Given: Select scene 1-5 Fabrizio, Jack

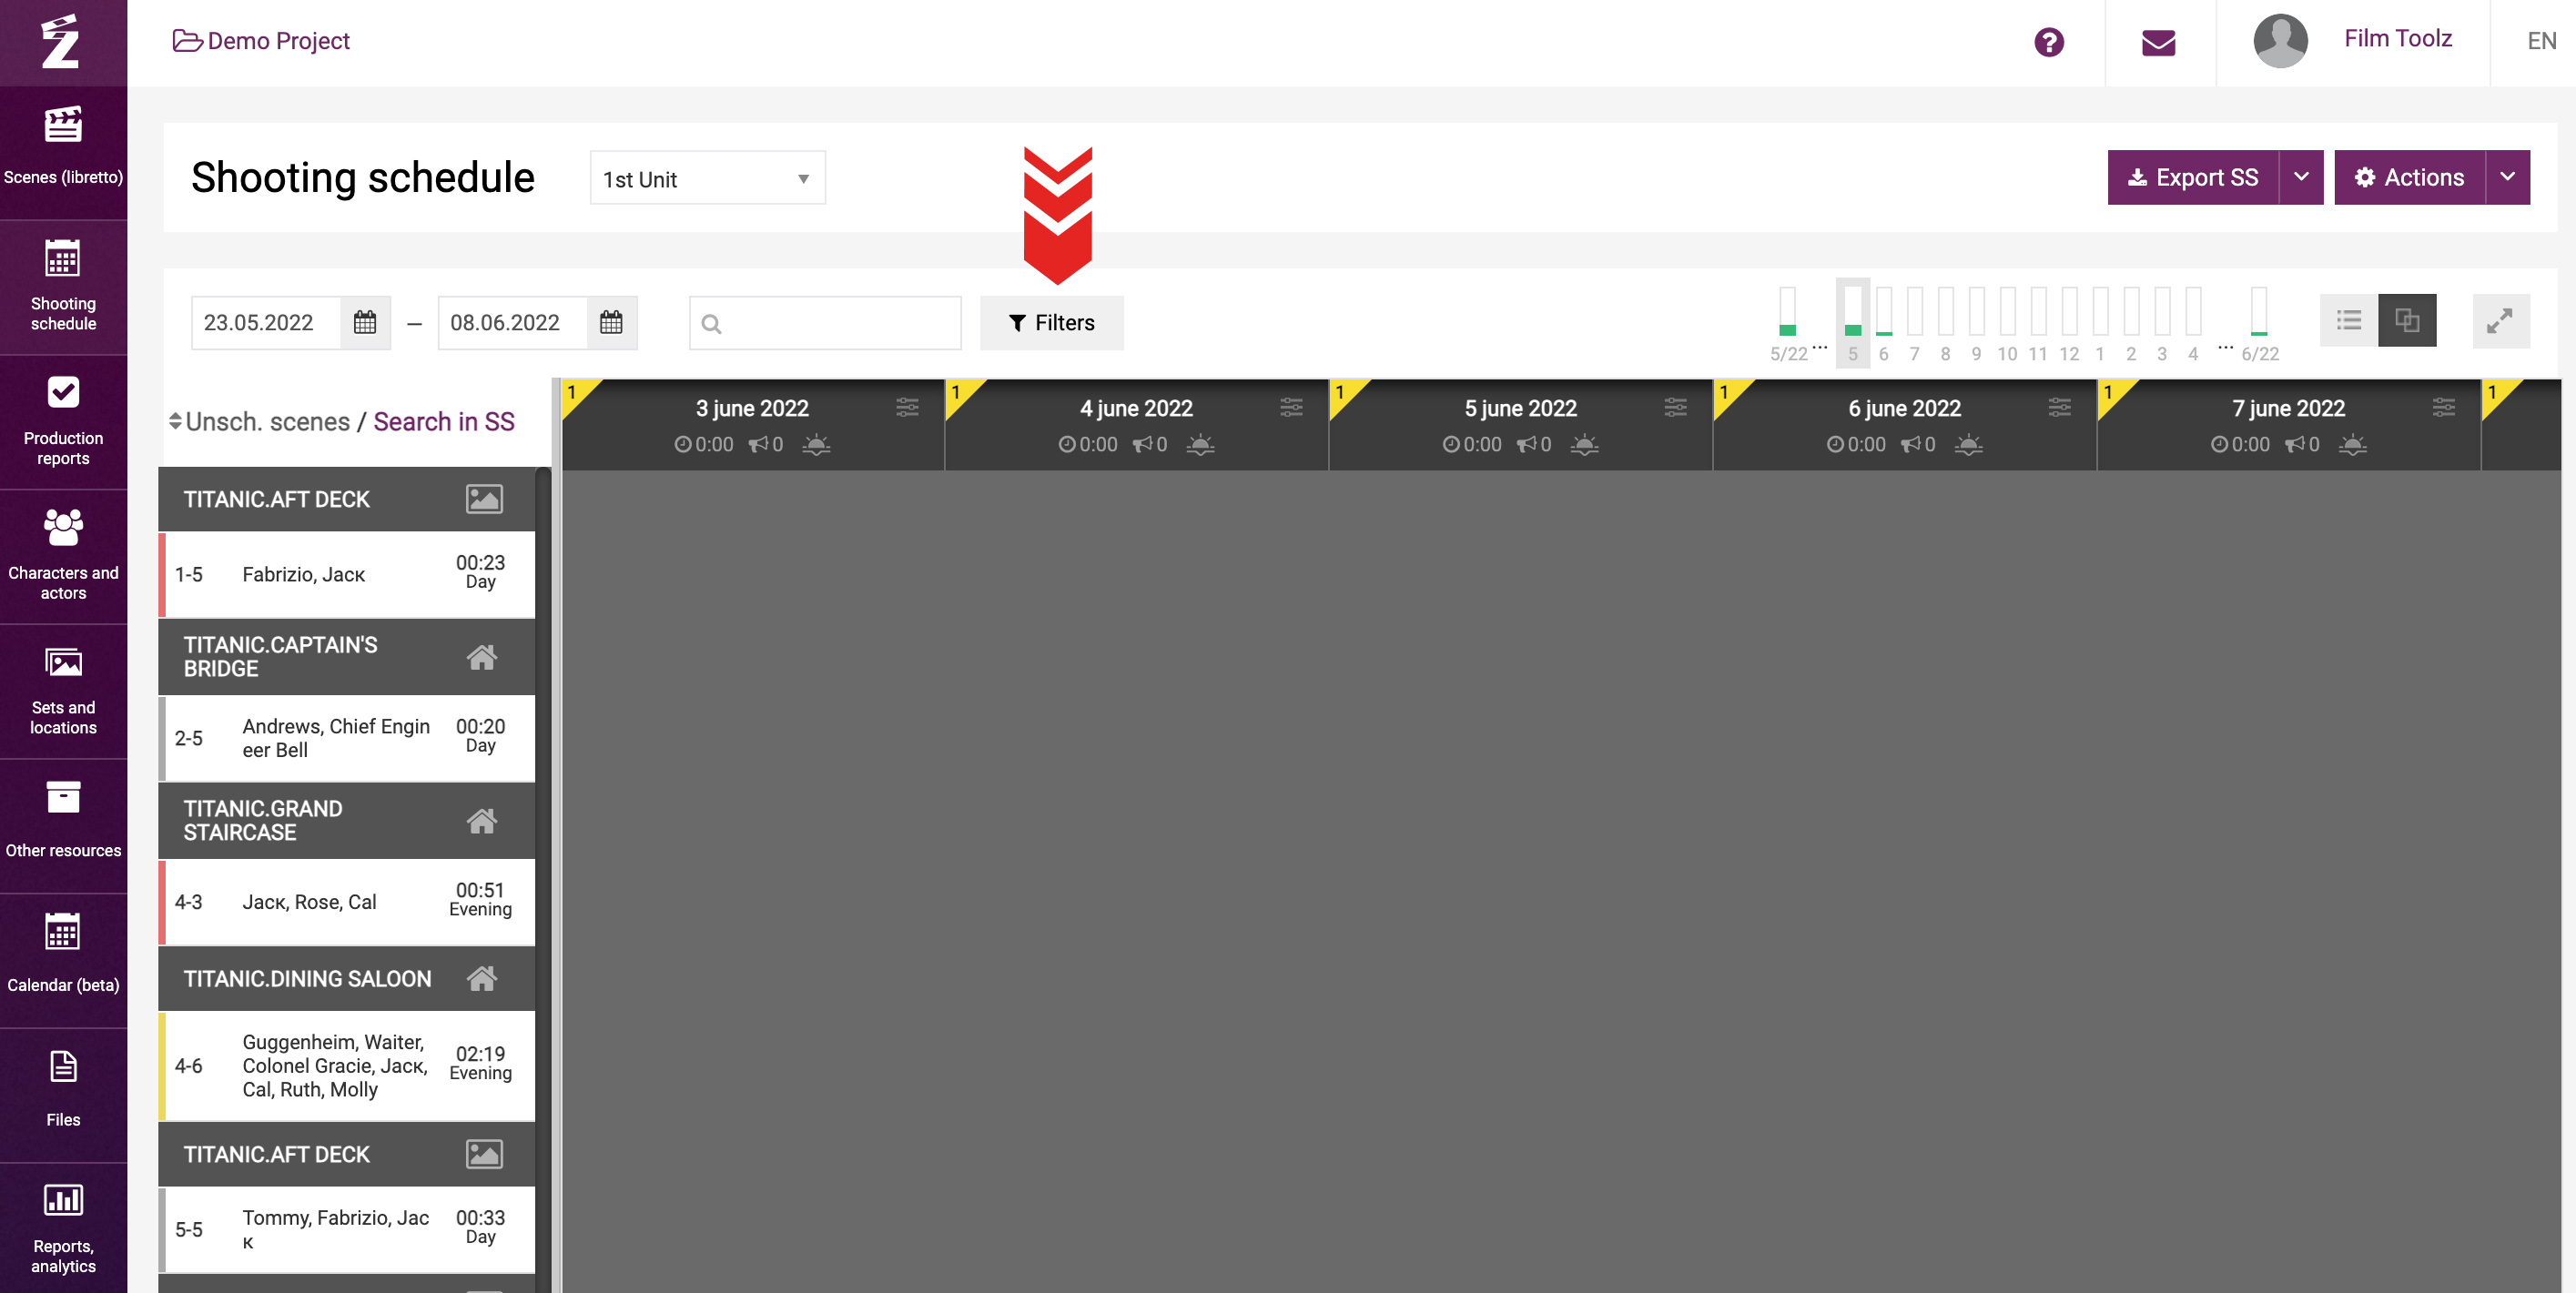Looking at the screenshot, I should coord(346,574).
